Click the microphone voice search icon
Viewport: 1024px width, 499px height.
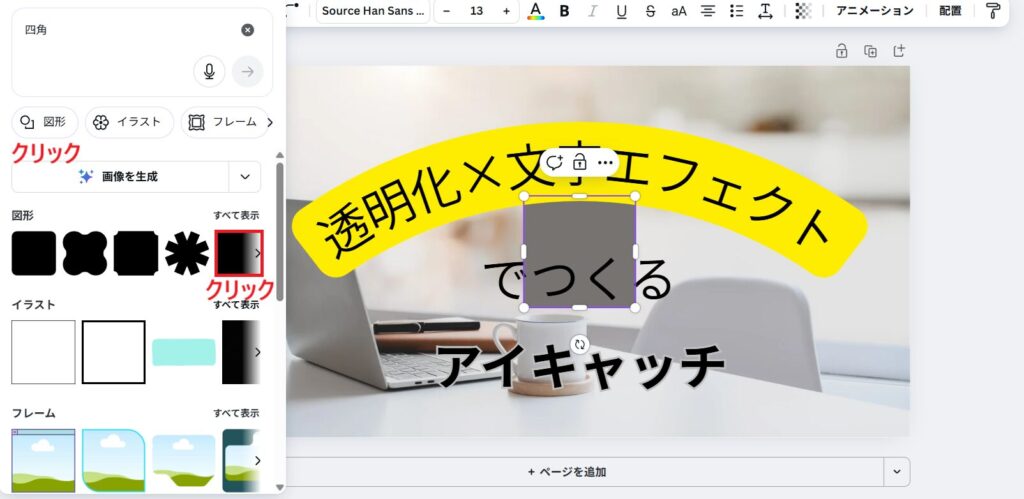tap(209, 71)
